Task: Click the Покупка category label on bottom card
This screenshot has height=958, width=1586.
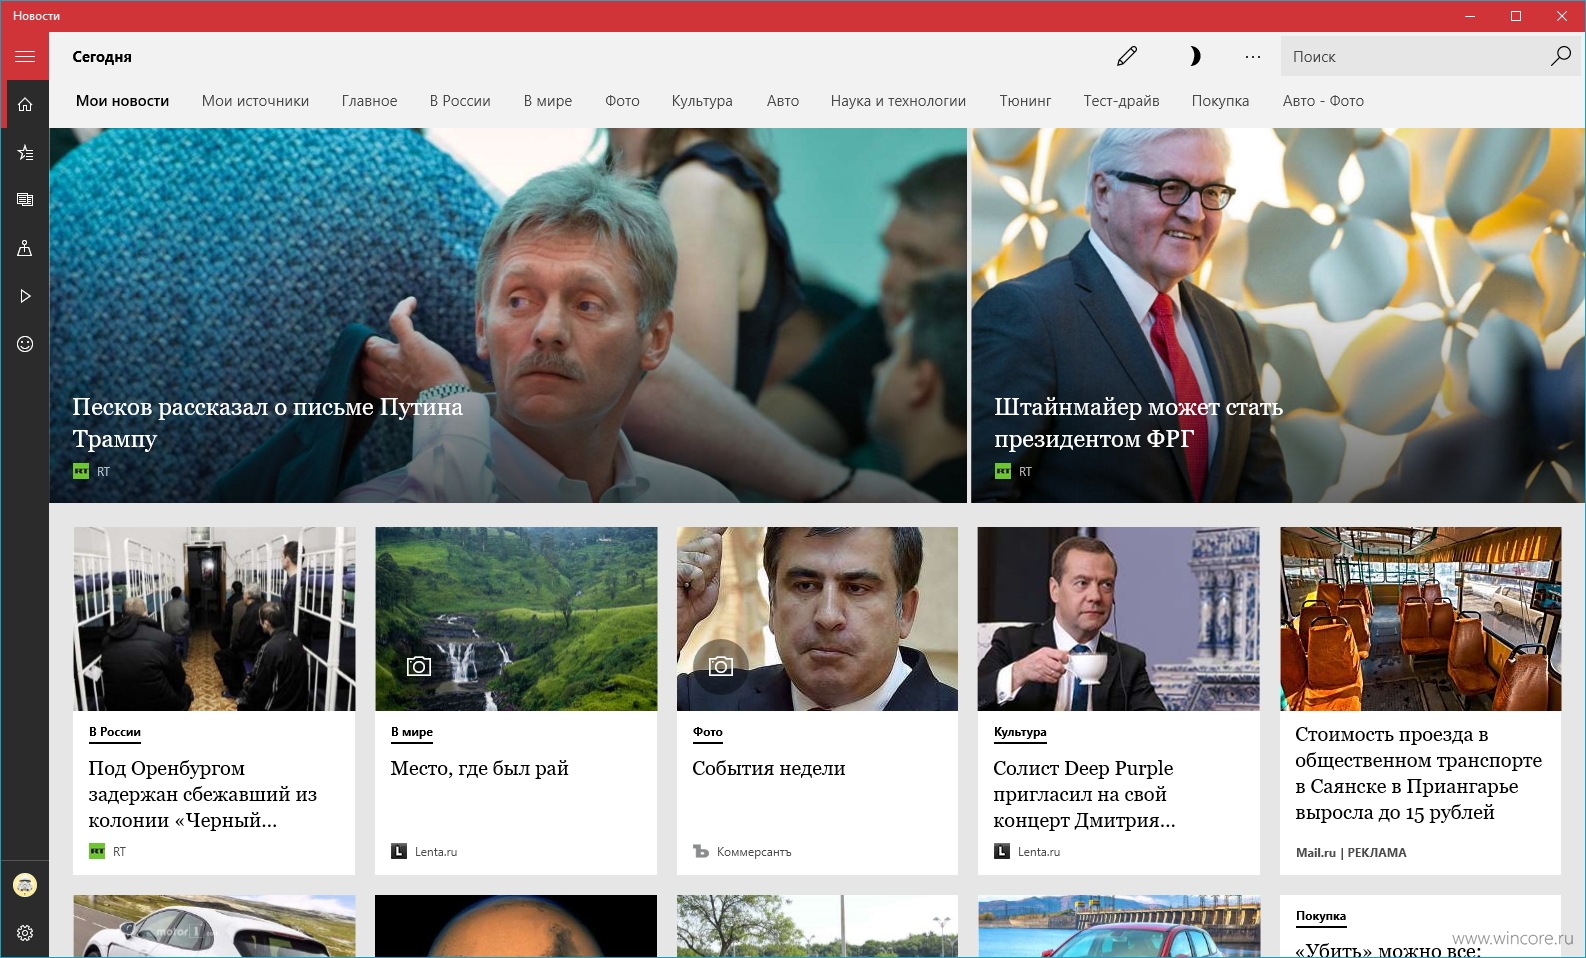Action: click(x=1321, y=916)
